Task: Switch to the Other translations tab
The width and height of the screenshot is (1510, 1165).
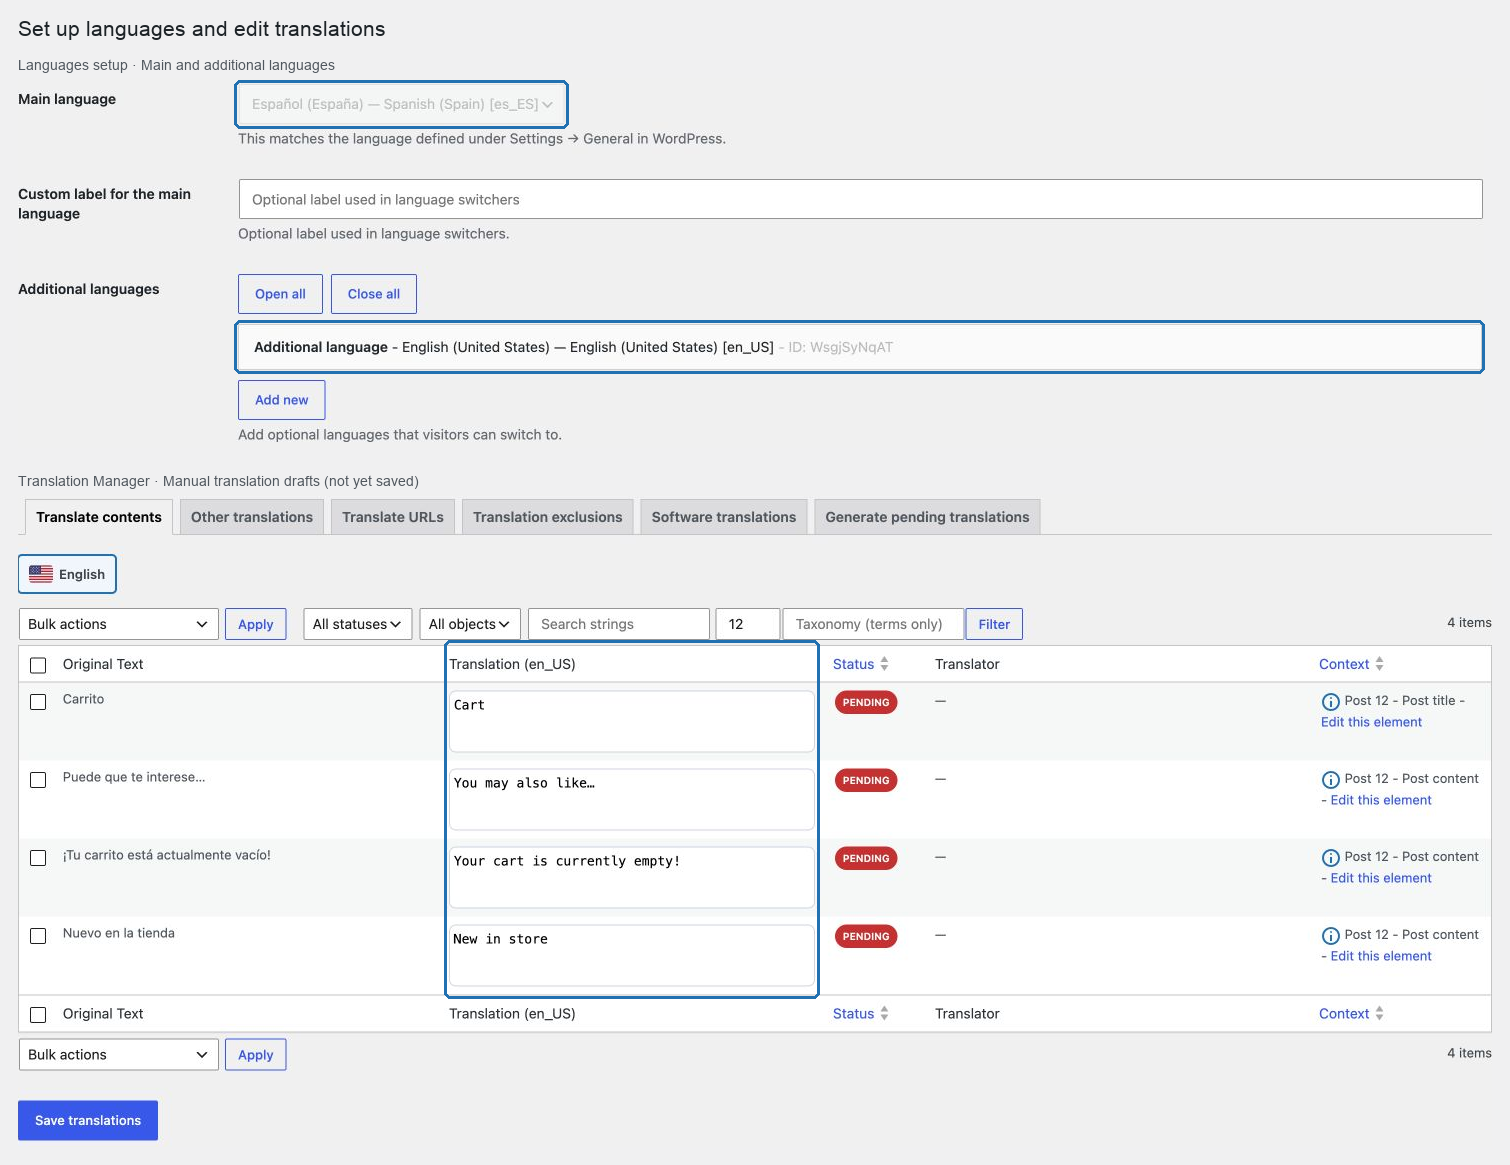Action: click(252, 517)
